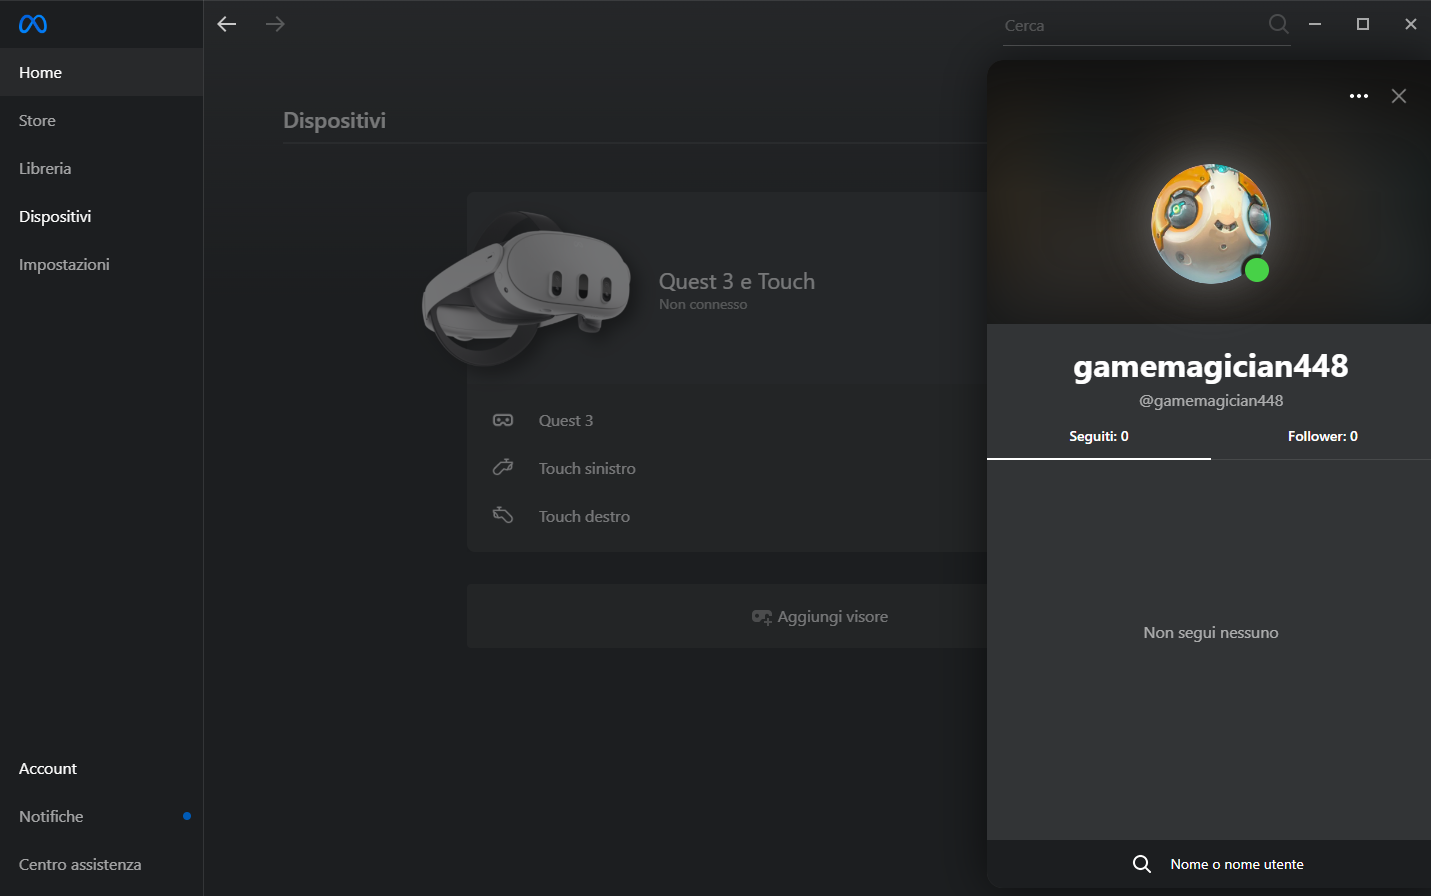Viewport: 1431px width, 896px height.
Task: Close the profile panel with X
Action: click(x=1399, y=96)
